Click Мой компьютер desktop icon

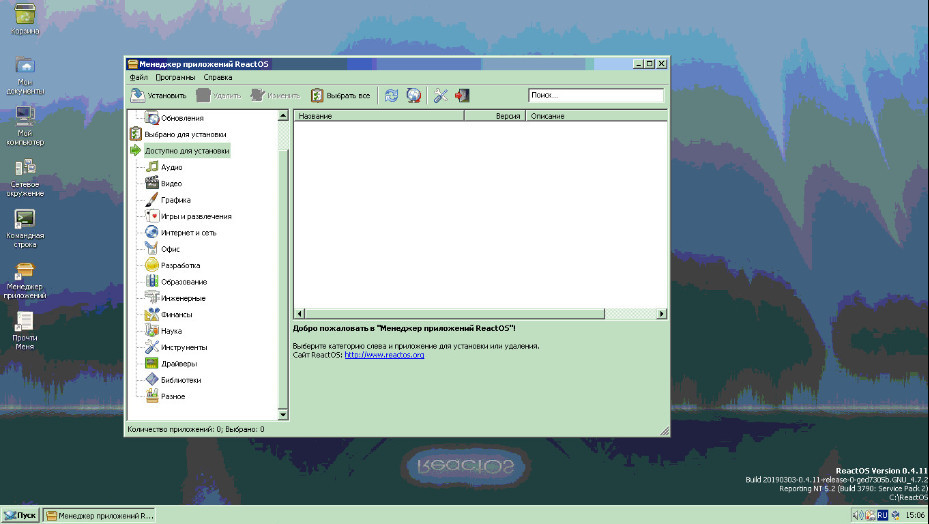point(25,126)
